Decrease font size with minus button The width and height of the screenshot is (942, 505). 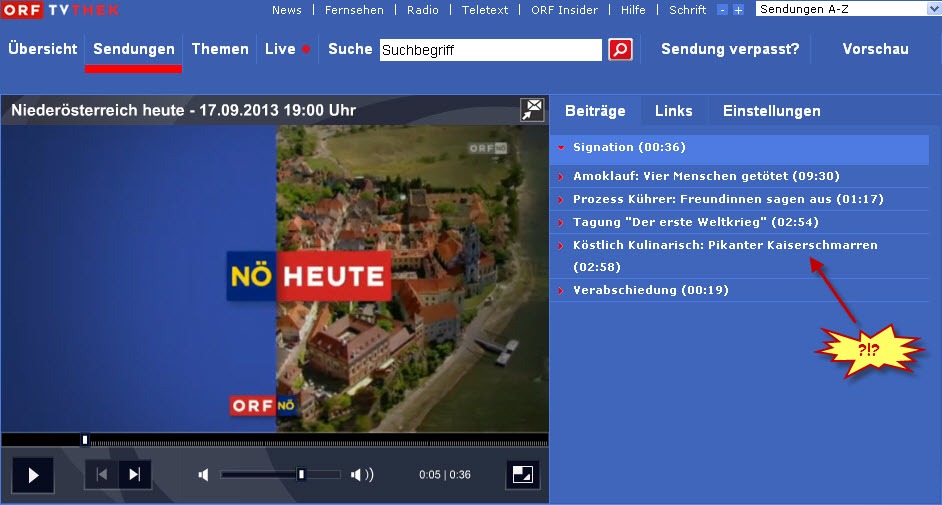[723, 10]
